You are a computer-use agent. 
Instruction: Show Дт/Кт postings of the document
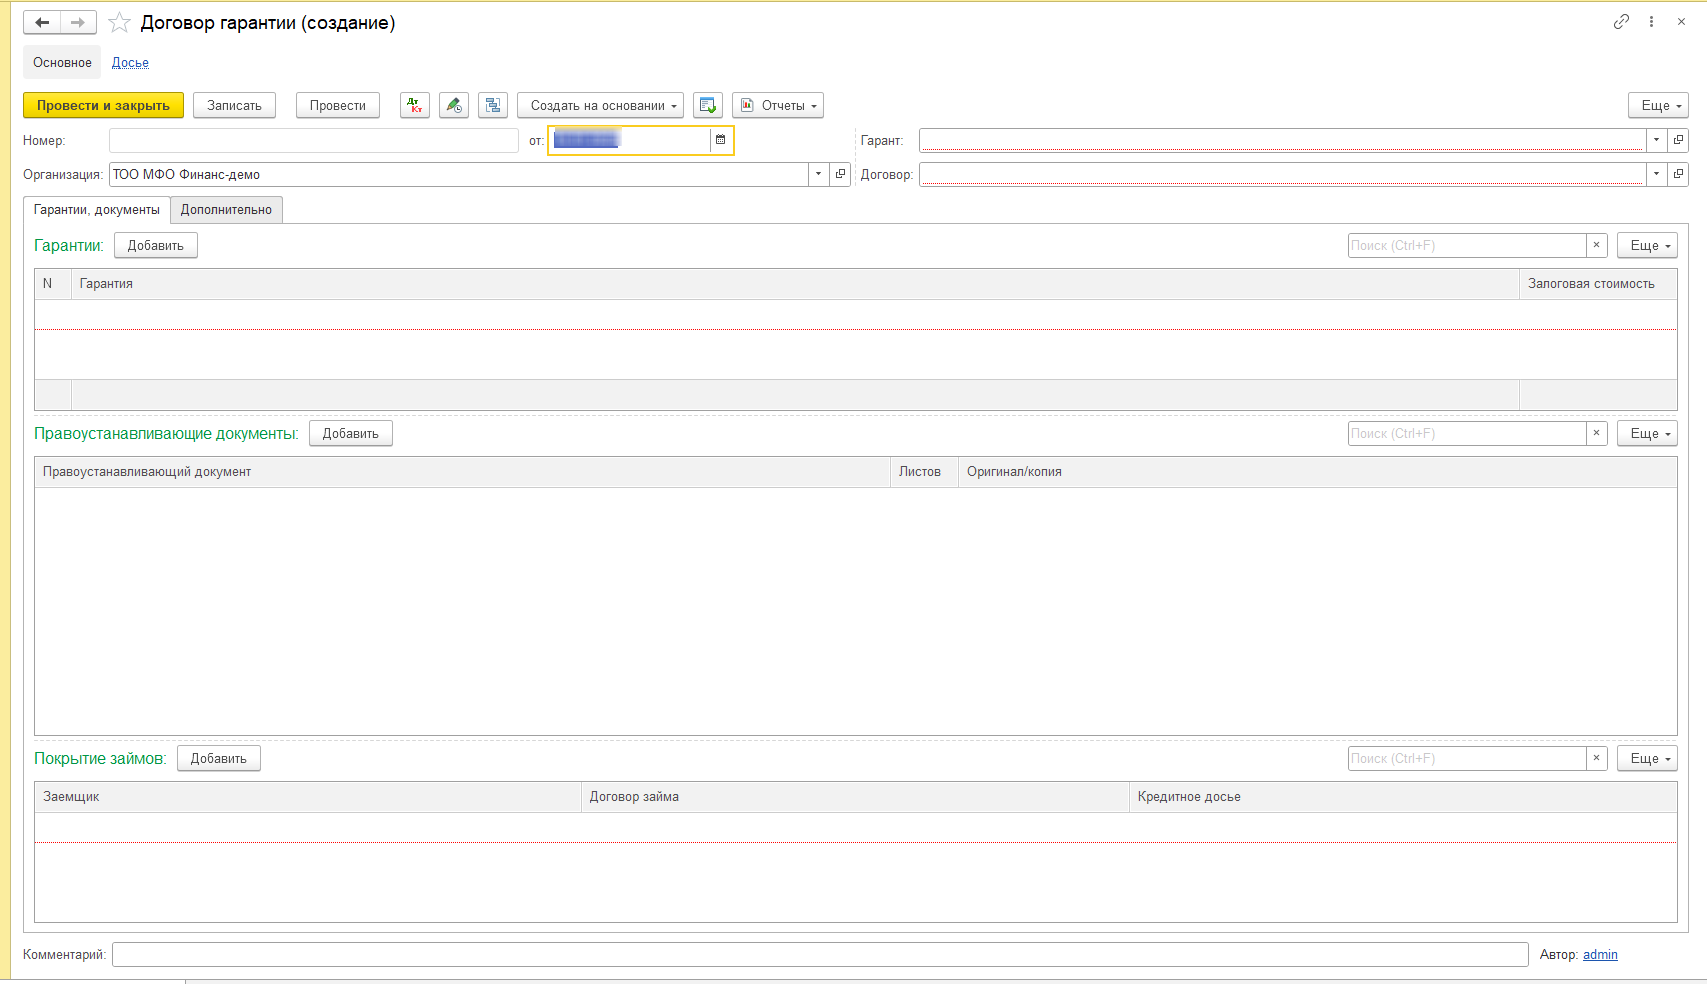point(415,105)
